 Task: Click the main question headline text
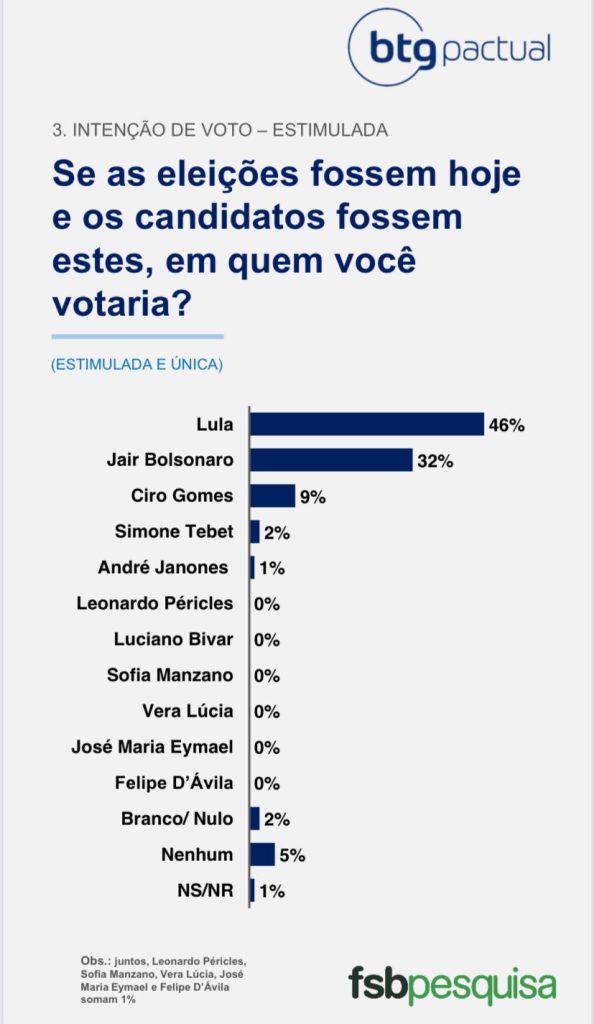coord(287,238)
